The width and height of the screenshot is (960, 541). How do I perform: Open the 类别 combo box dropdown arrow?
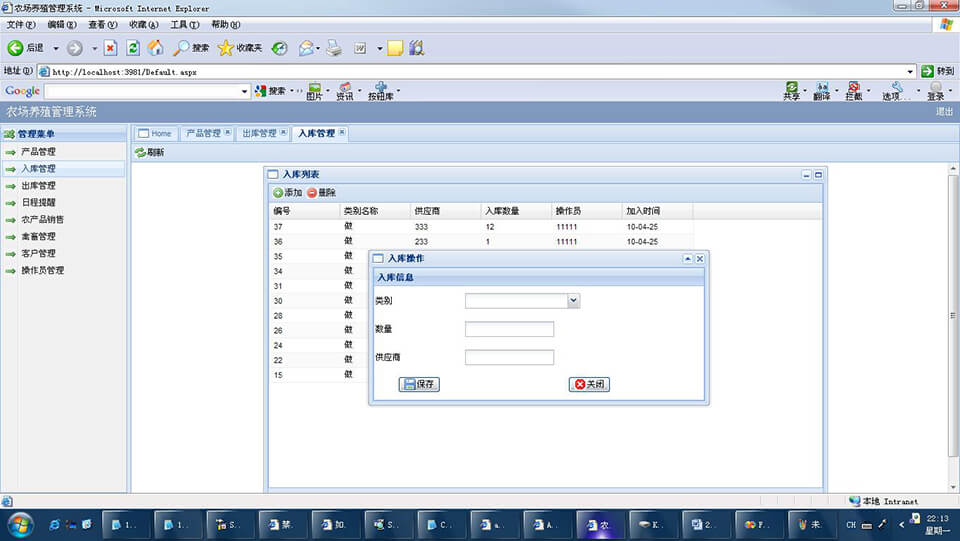point(573,300)
